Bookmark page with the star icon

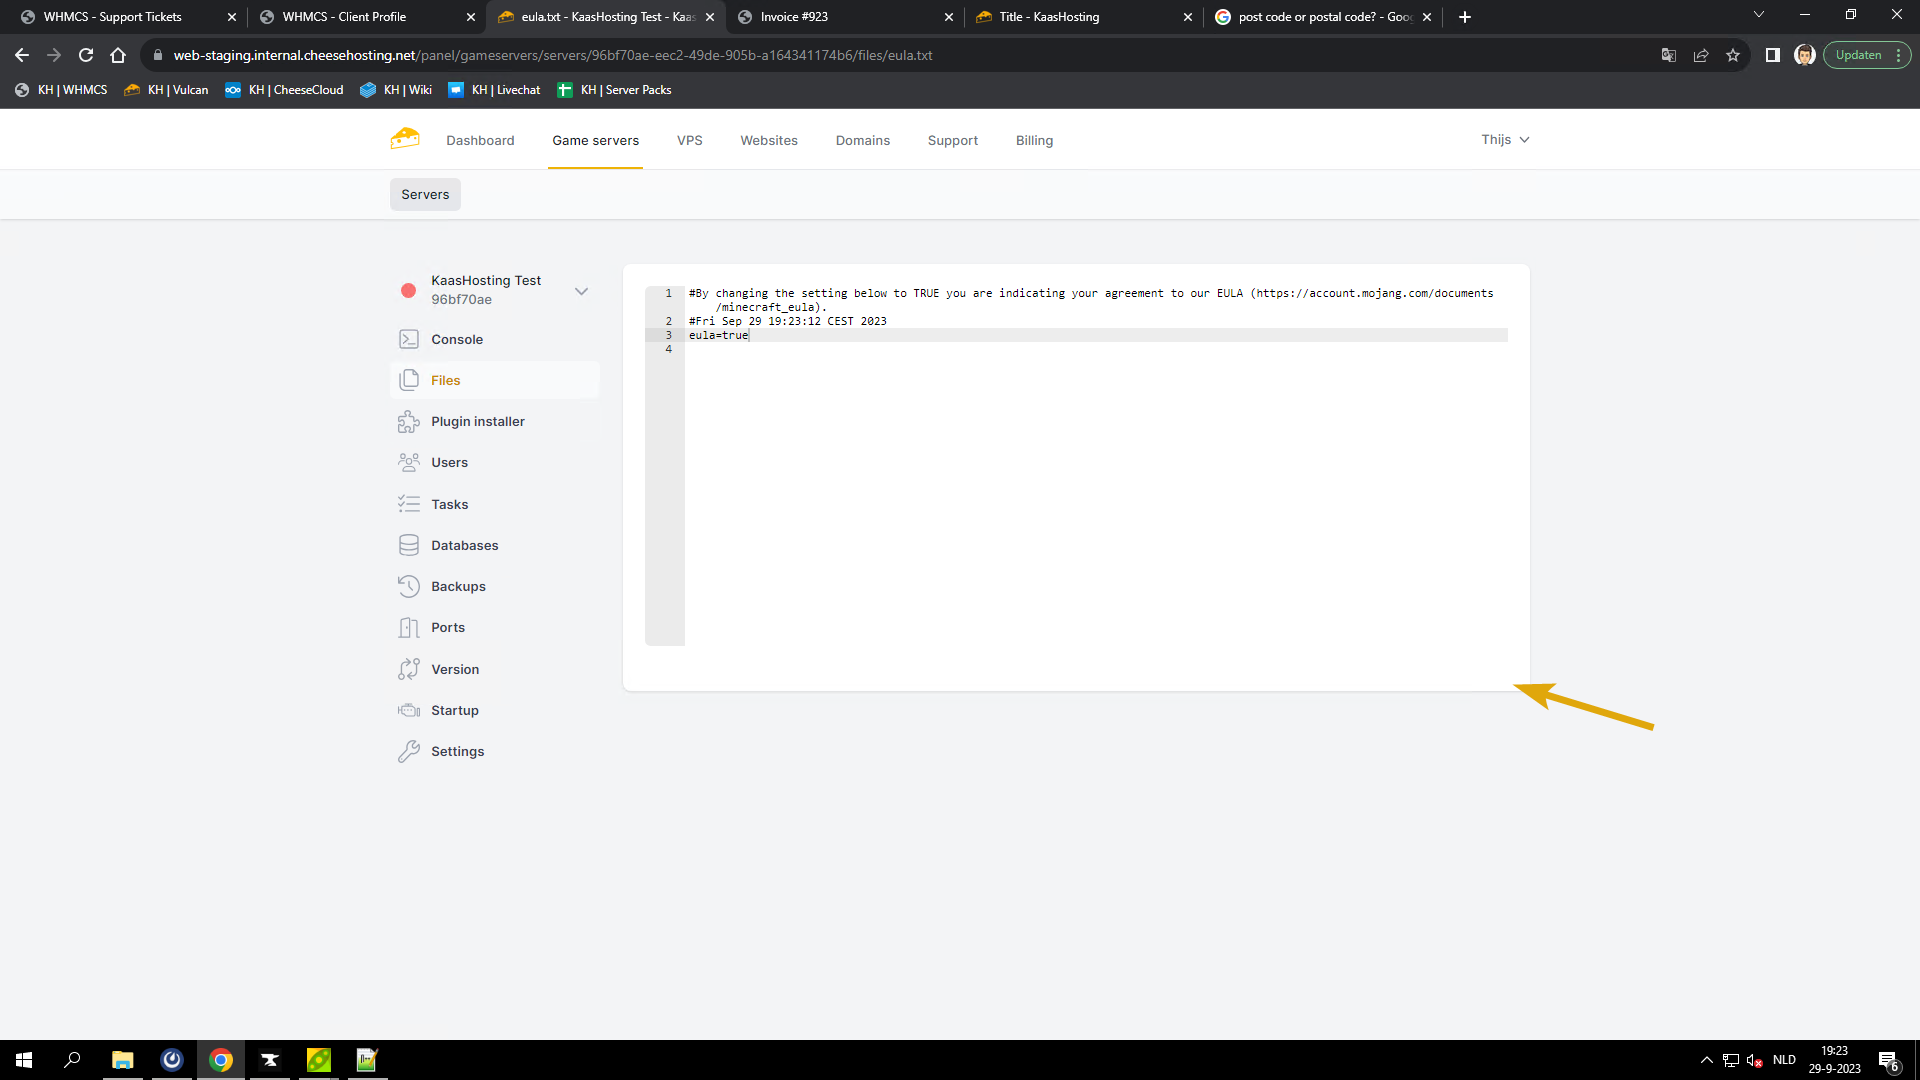pyautogui.click(x=1733, y=55)
